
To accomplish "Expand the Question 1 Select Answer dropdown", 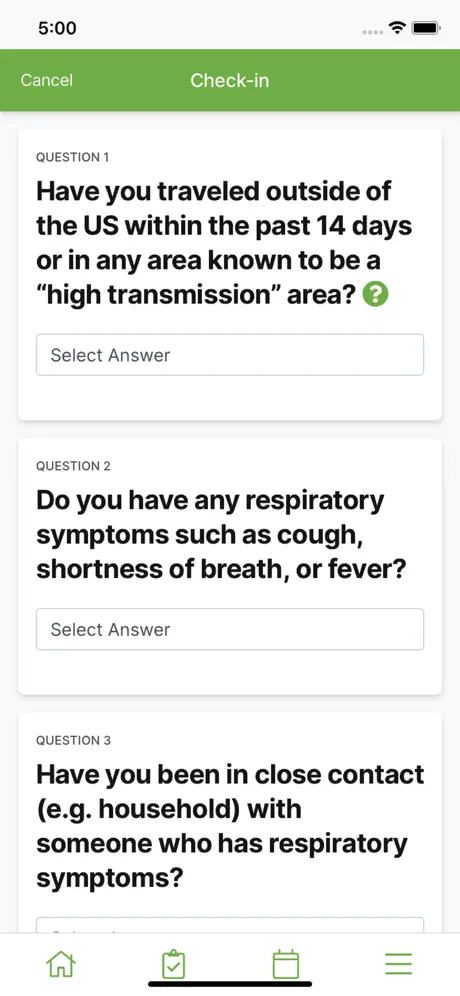I will [230, 354].
